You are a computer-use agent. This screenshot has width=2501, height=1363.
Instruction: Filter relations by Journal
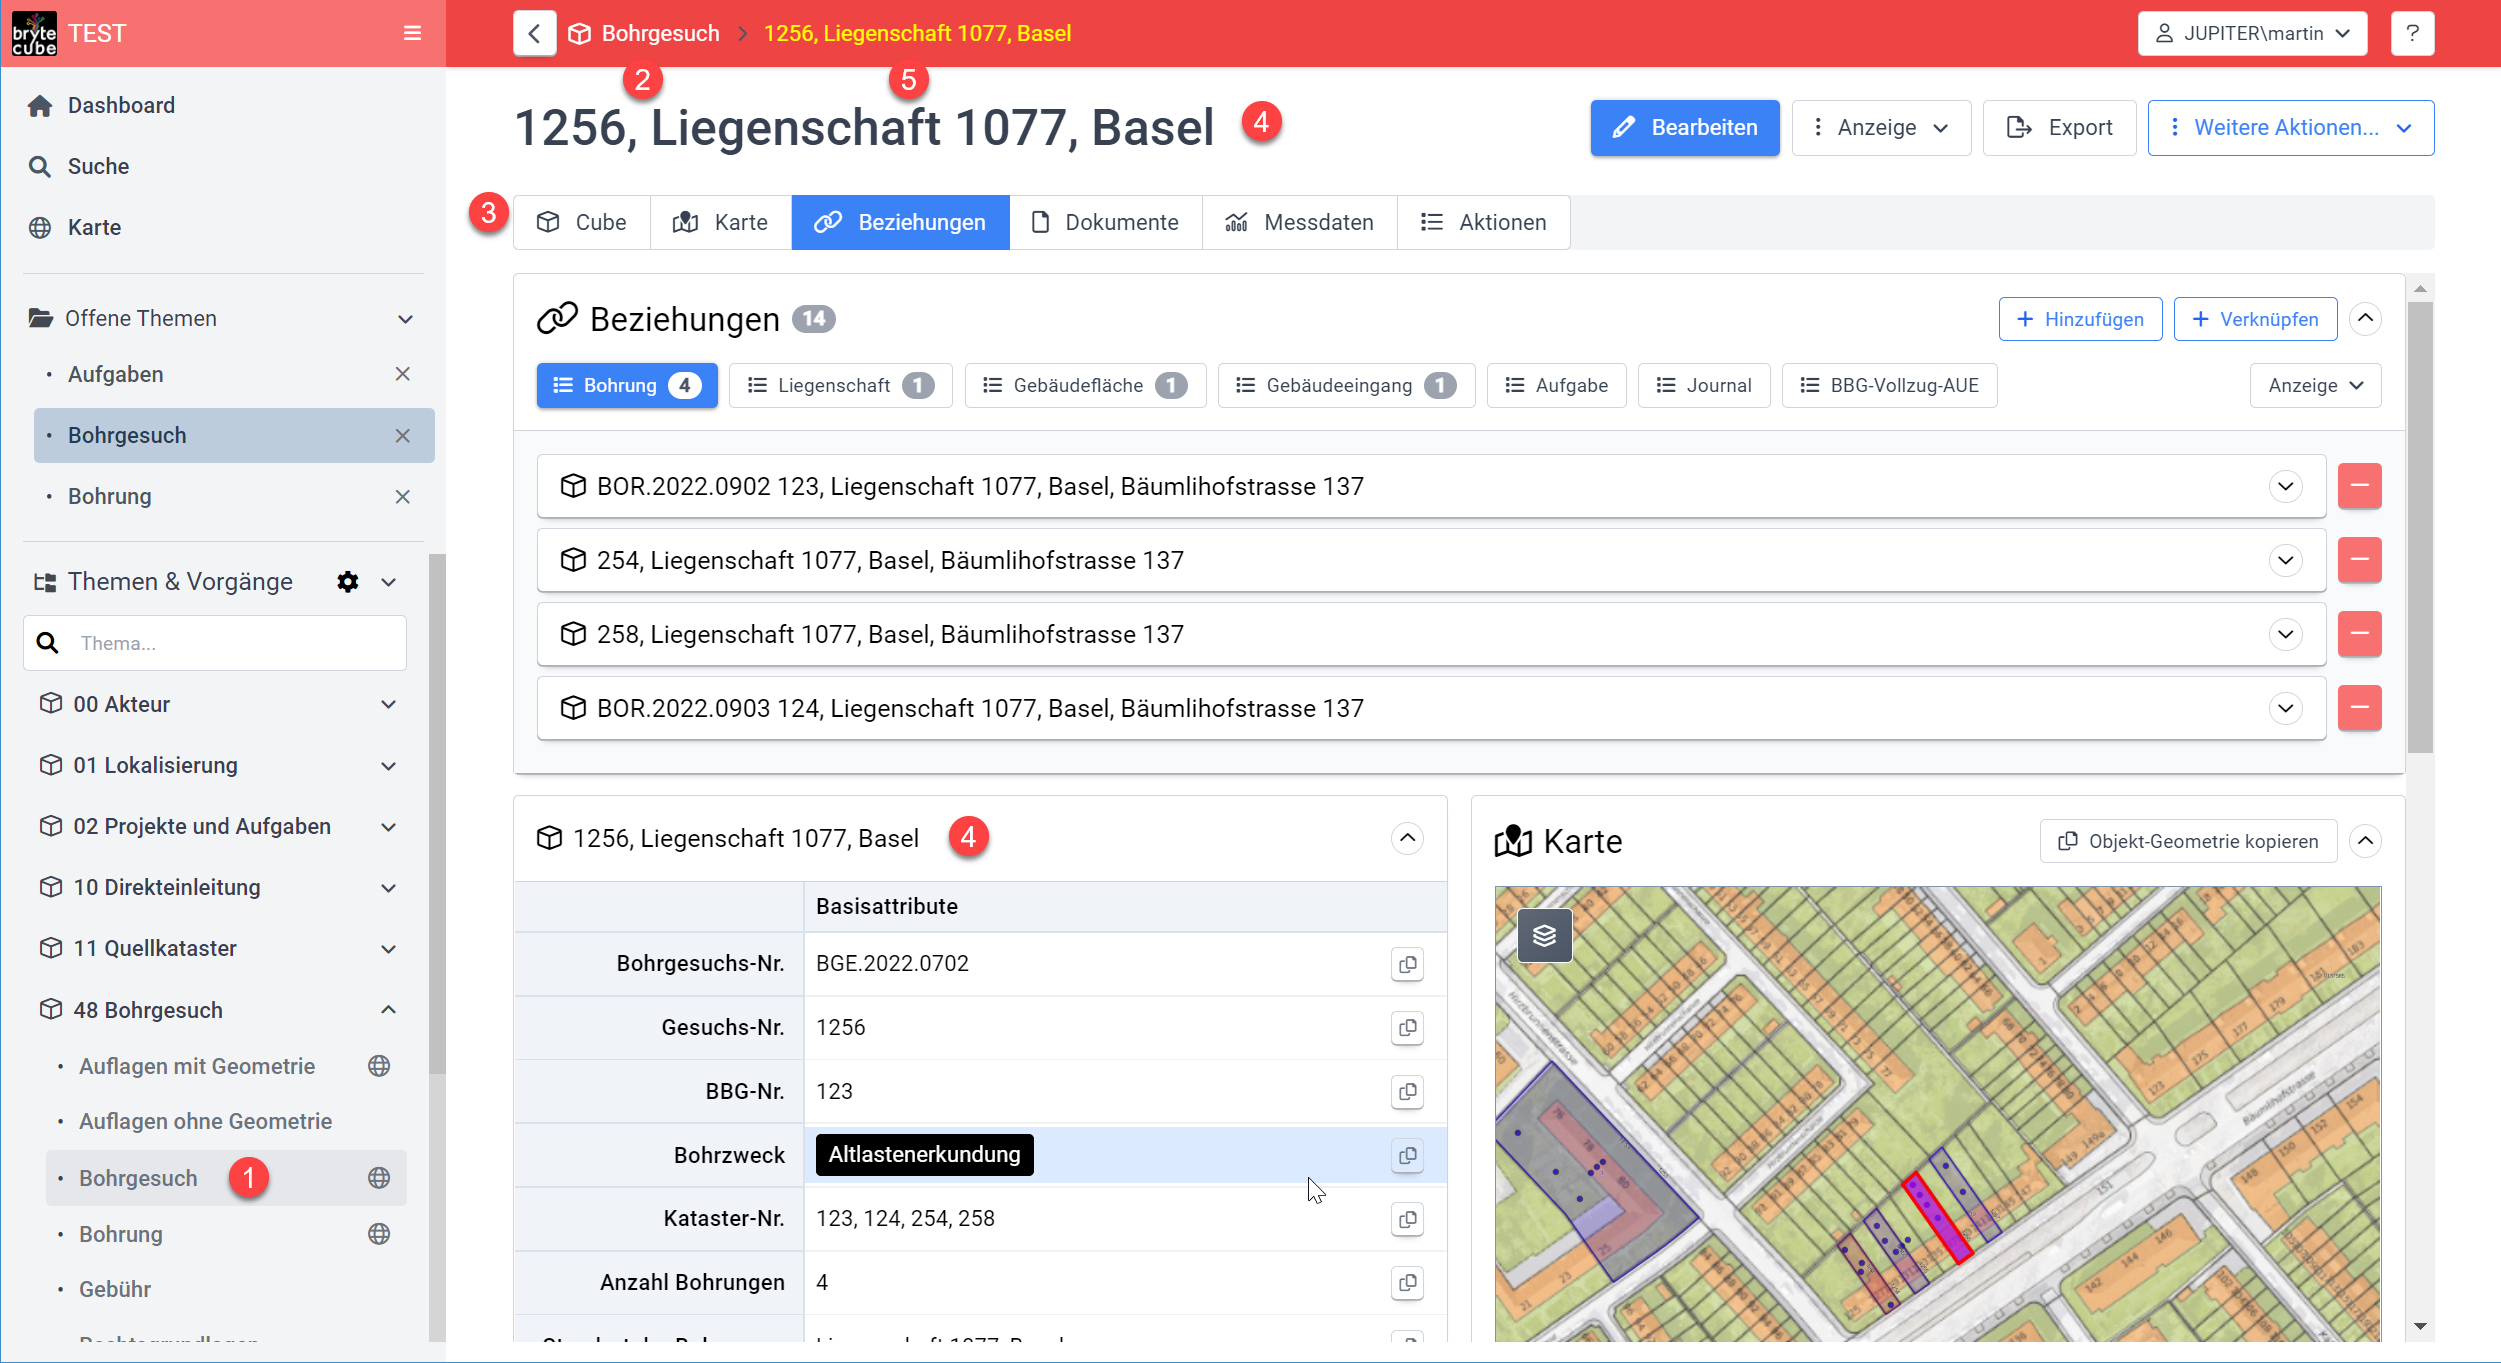pyautogui.click(x=1703, y=385)
